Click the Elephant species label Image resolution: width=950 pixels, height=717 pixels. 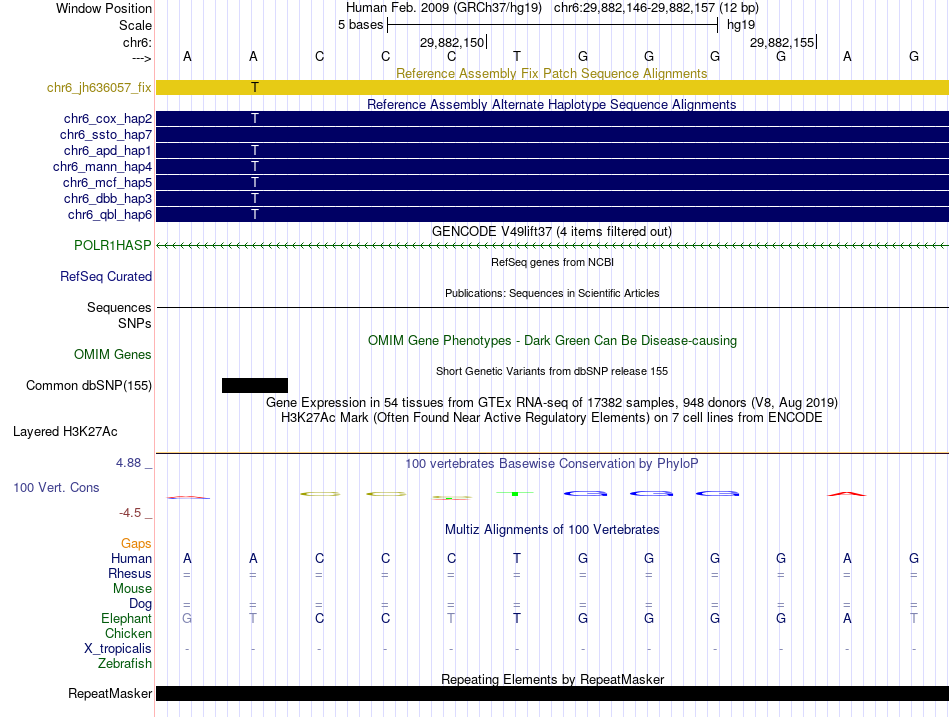126,618
